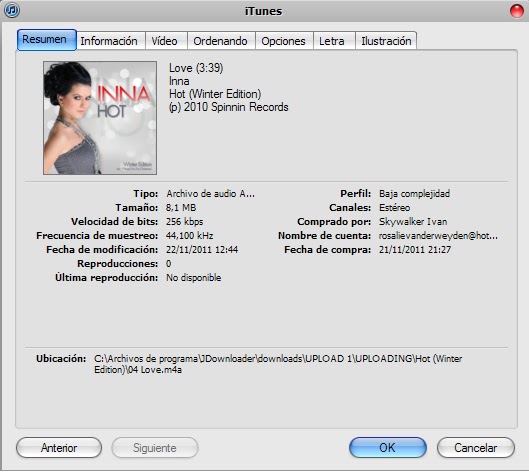Image resolution: width=529 pixels, height=473 pixels.
Task: Click the Tamaño value "8,1 MB"
Action: [181, 207]
